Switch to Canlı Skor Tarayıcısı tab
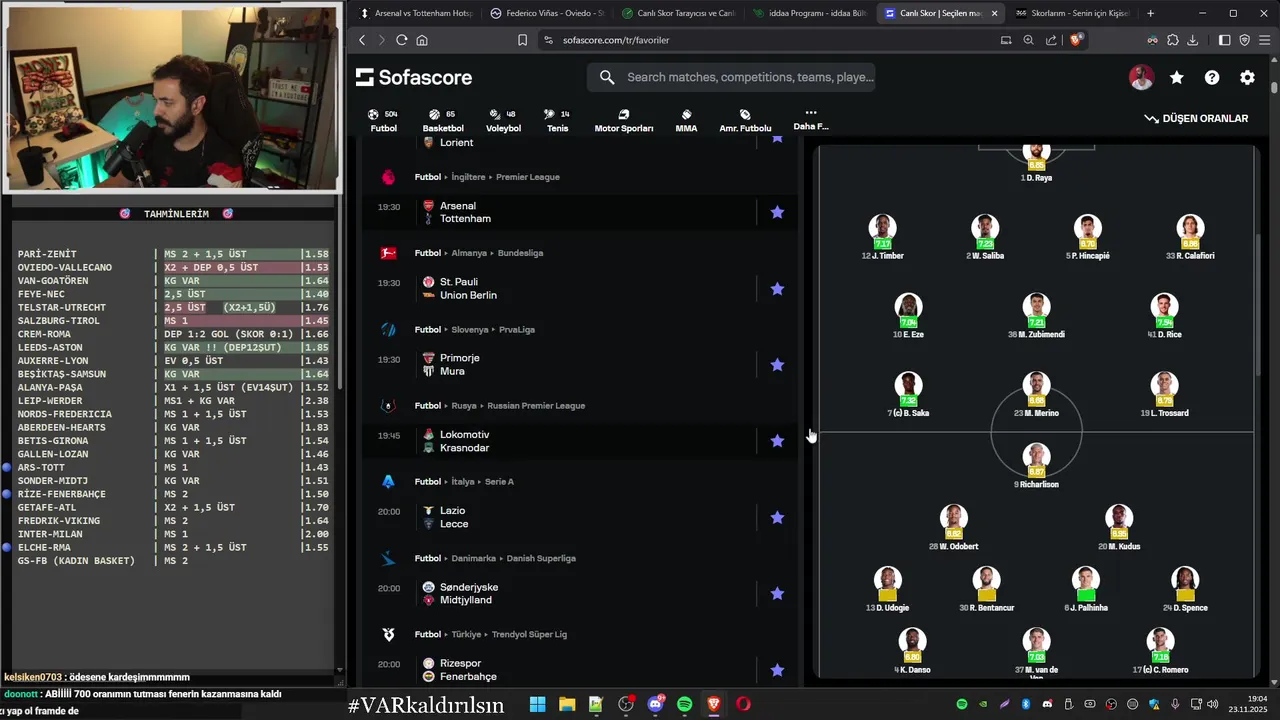 [678, 13]
